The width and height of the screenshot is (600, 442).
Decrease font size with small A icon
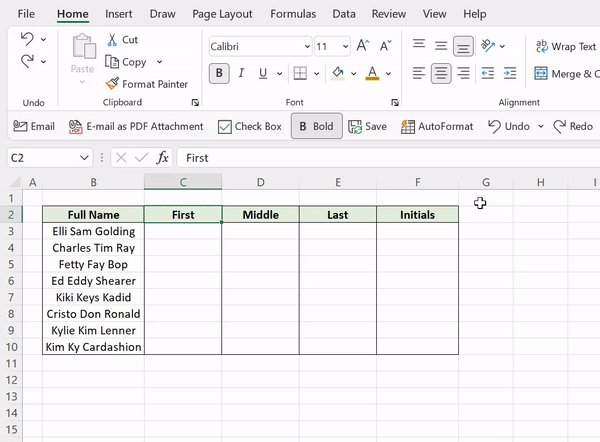[385, 46]
